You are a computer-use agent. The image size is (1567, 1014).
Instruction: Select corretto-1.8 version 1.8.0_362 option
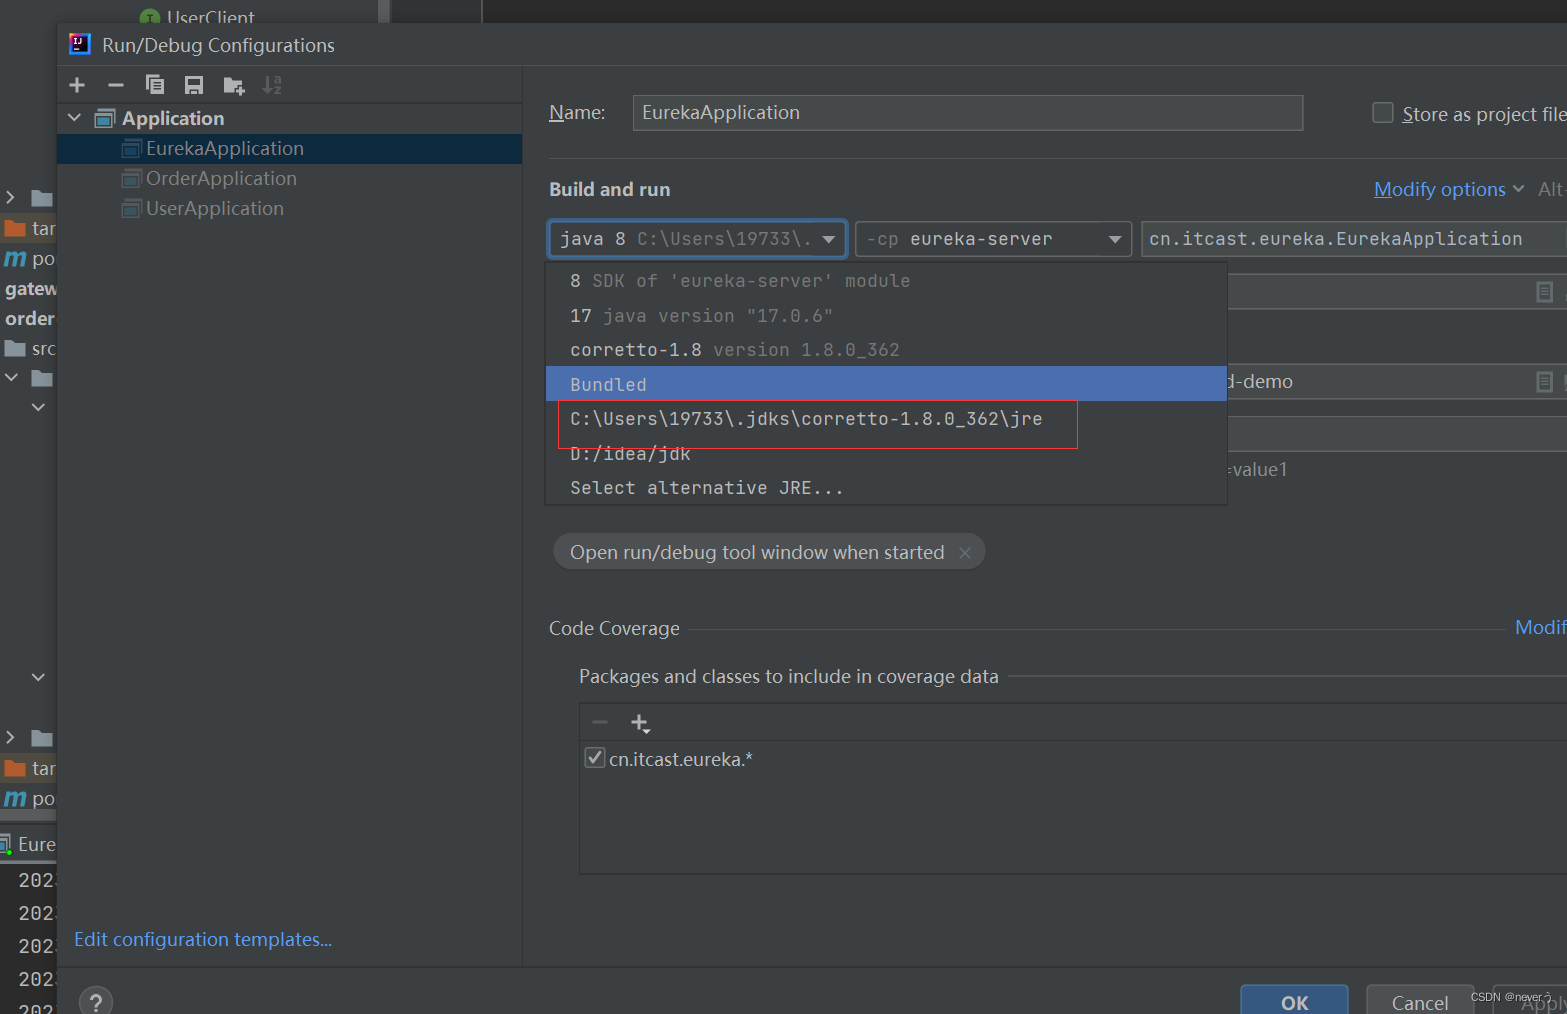click(x=886, y=350)
